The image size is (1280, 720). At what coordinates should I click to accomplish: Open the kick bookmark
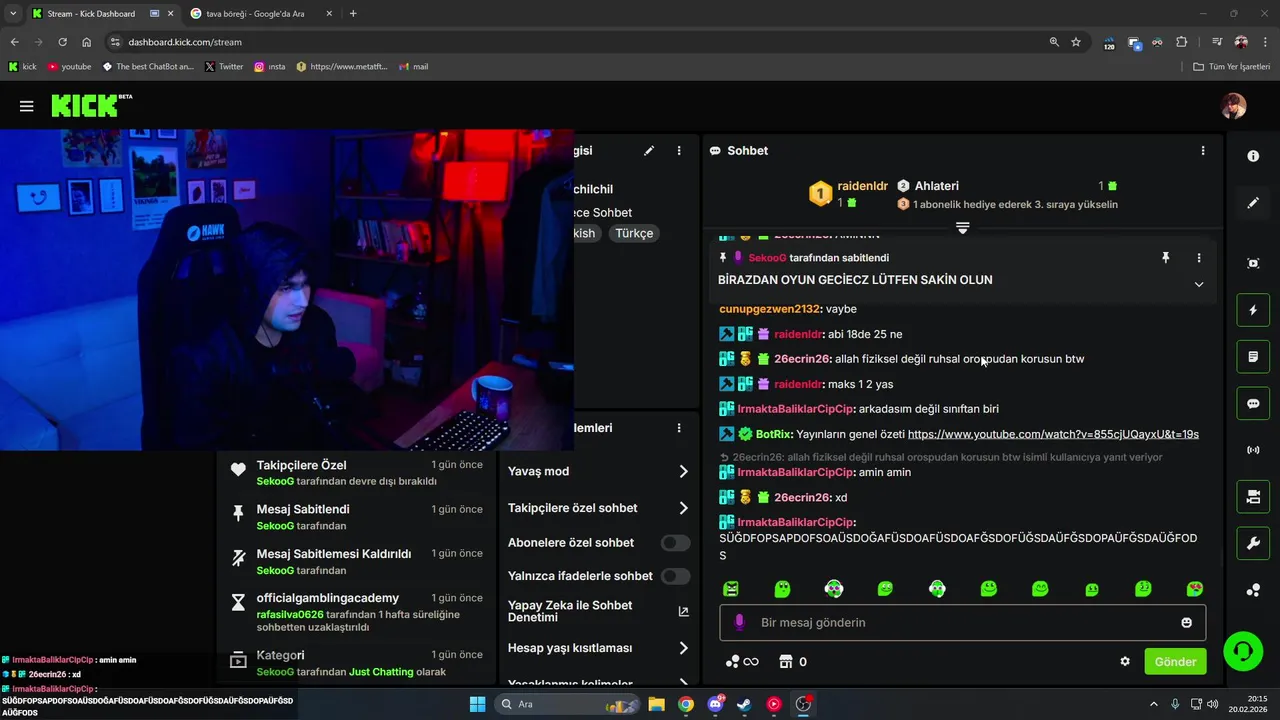pyautogui.click(x=22, y=67)
